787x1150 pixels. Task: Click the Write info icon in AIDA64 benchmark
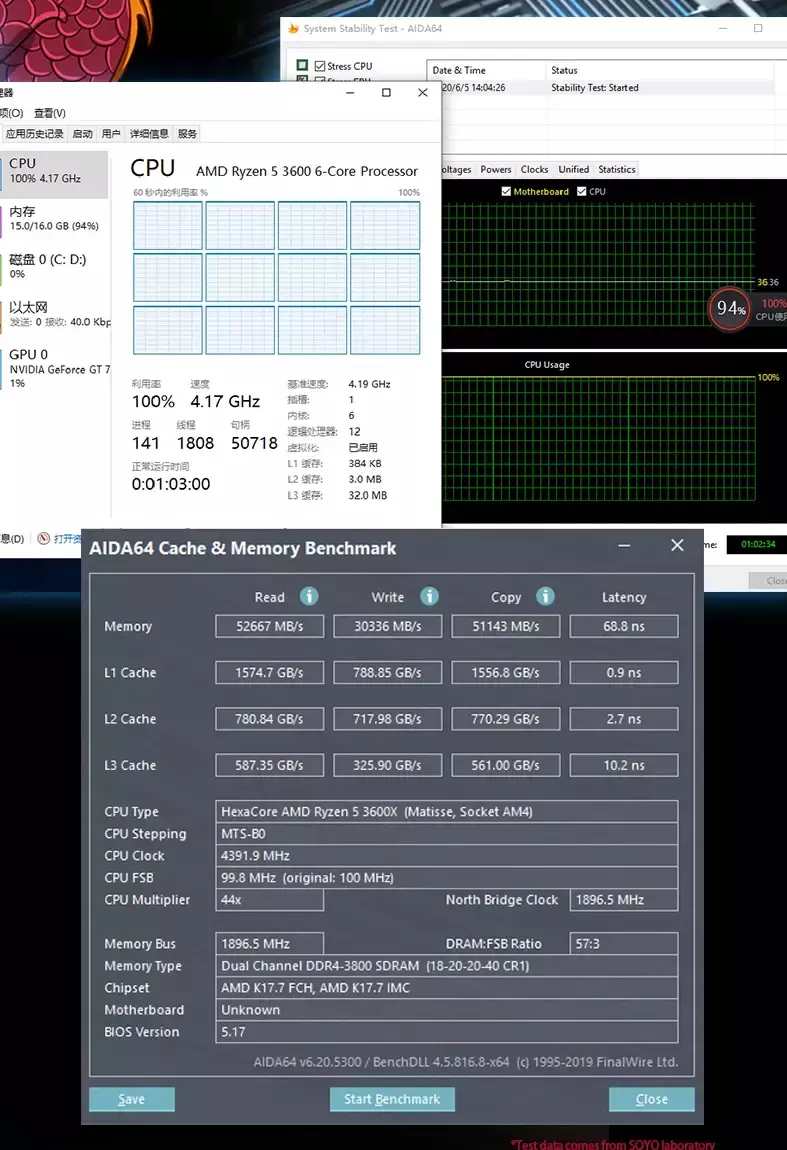click(429, 596)
